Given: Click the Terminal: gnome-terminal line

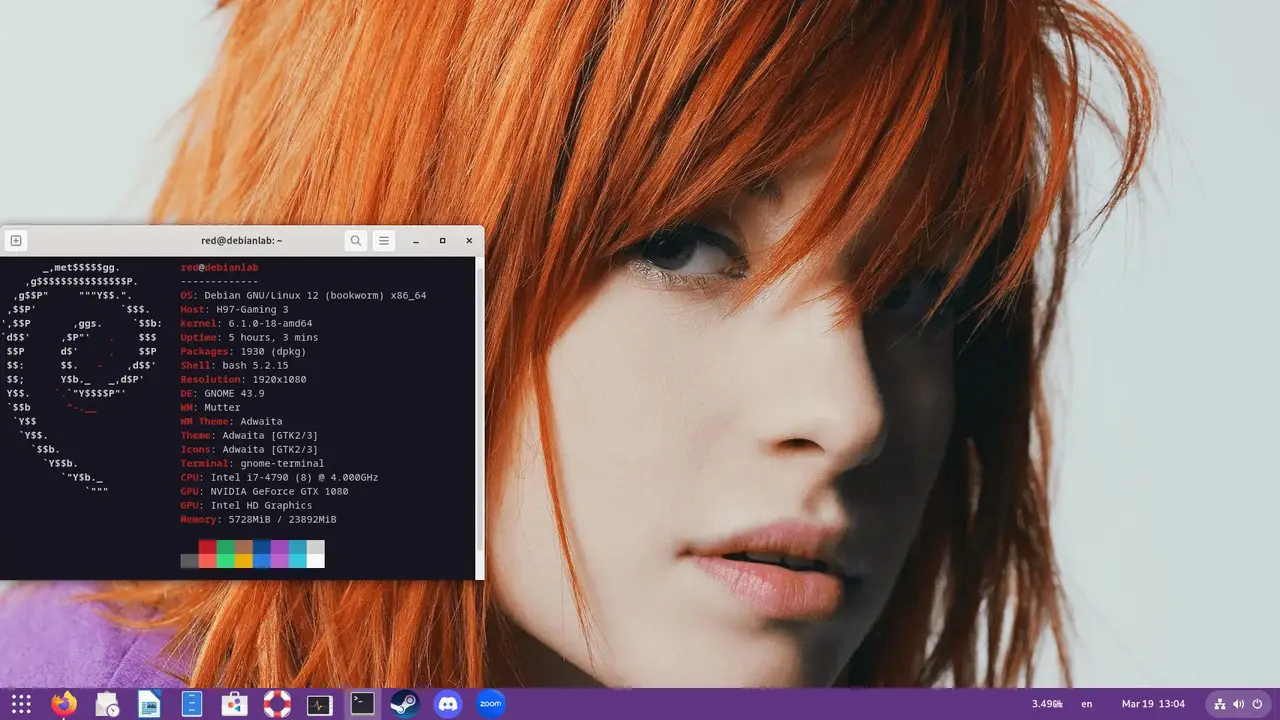Looking at the screenshot, I should pyautogui.click(x=252, y=464).
